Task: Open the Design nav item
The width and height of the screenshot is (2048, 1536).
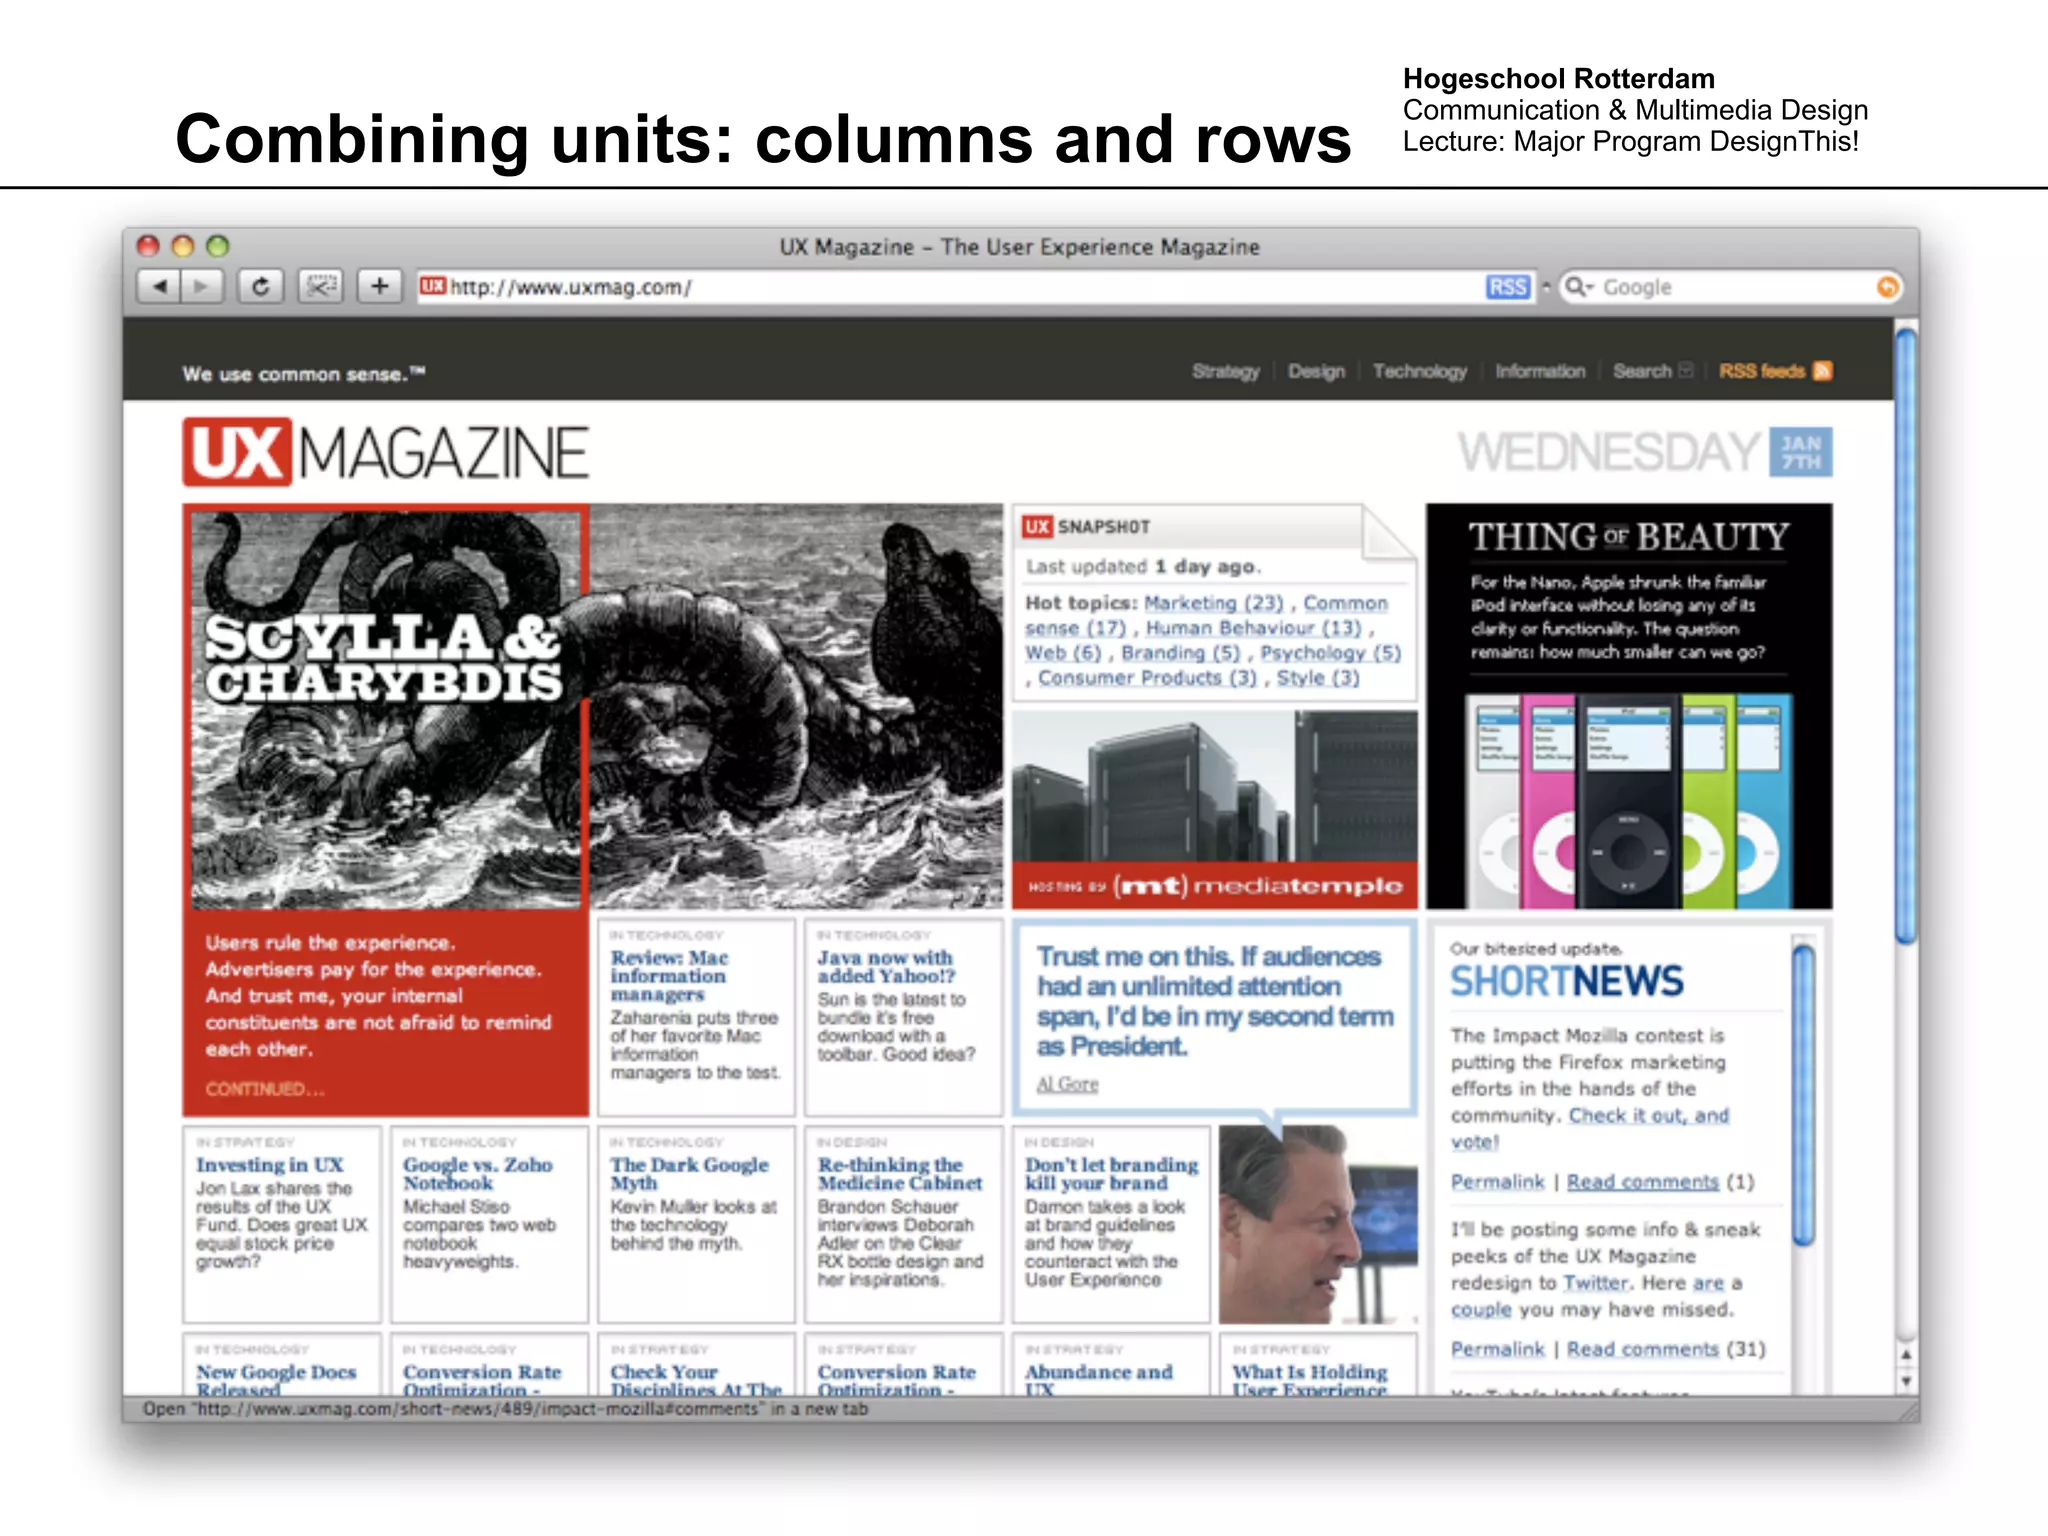Action: coord(1316,371)
